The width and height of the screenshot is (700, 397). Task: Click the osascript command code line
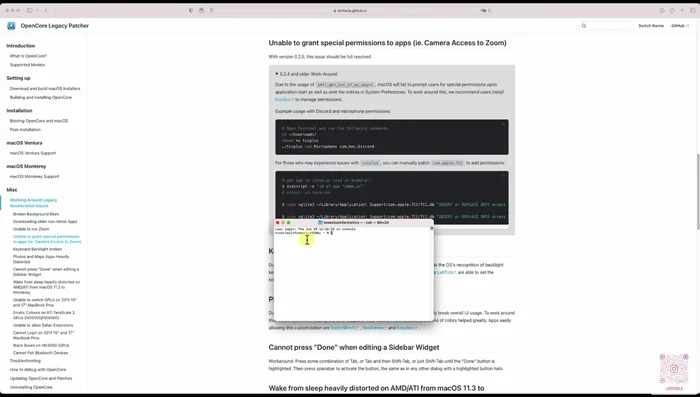[323, 186]
